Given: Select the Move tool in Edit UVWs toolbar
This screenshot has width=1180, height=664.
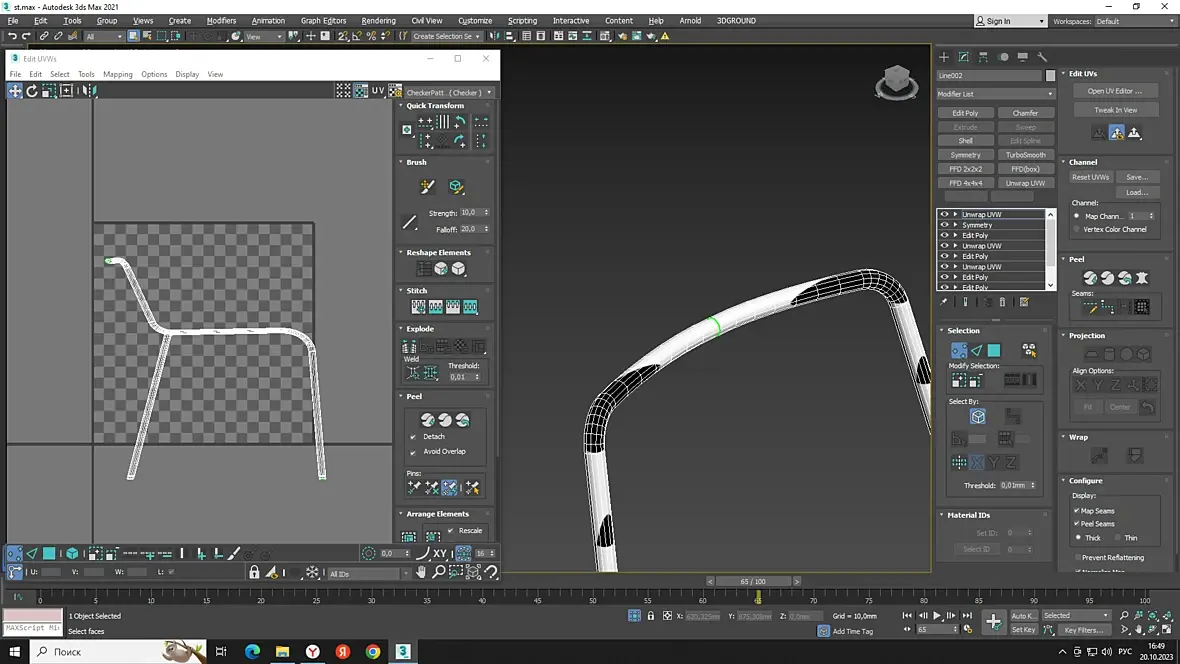Looking at the screenshot, I should [x=15, y=91].
